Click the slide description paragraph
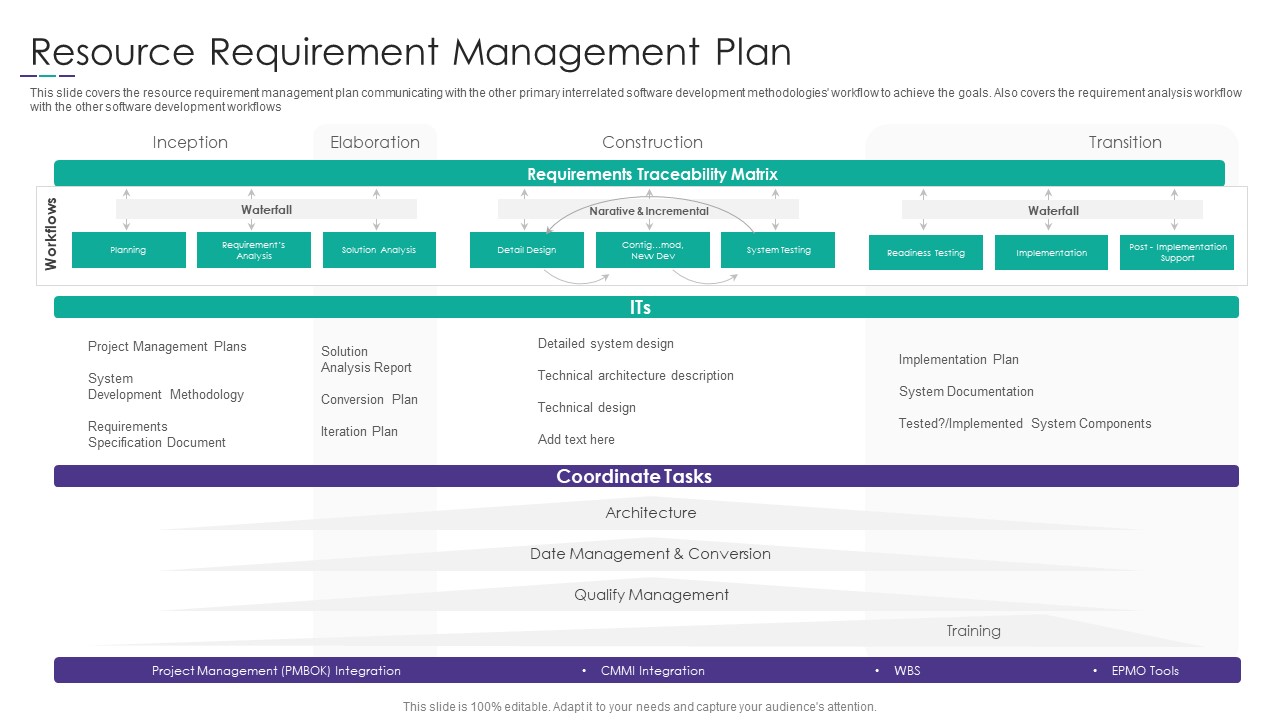 pyautogui.click(x=636, y=100)
